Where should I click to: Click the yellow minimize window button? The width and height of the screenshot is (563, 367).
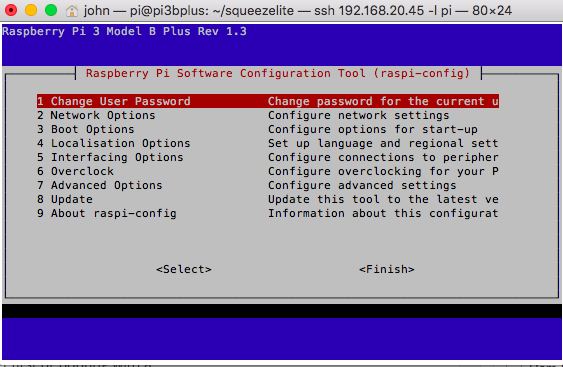(31, 10)
